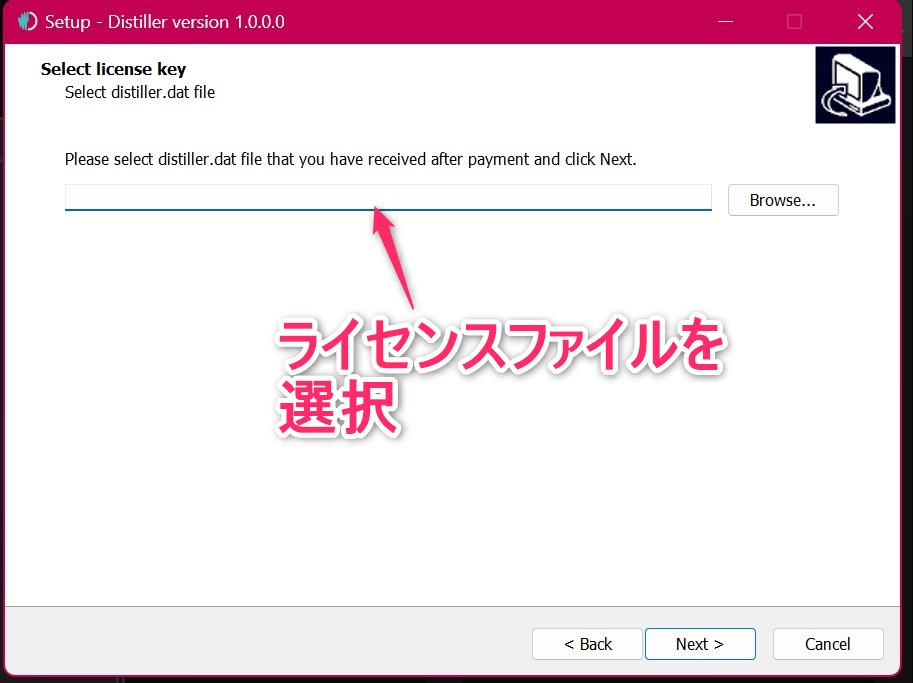Click the 'Select distiller.dat file' subheading
The width and height of the screenshot is (913, 683).
click(x=140, y=93)
